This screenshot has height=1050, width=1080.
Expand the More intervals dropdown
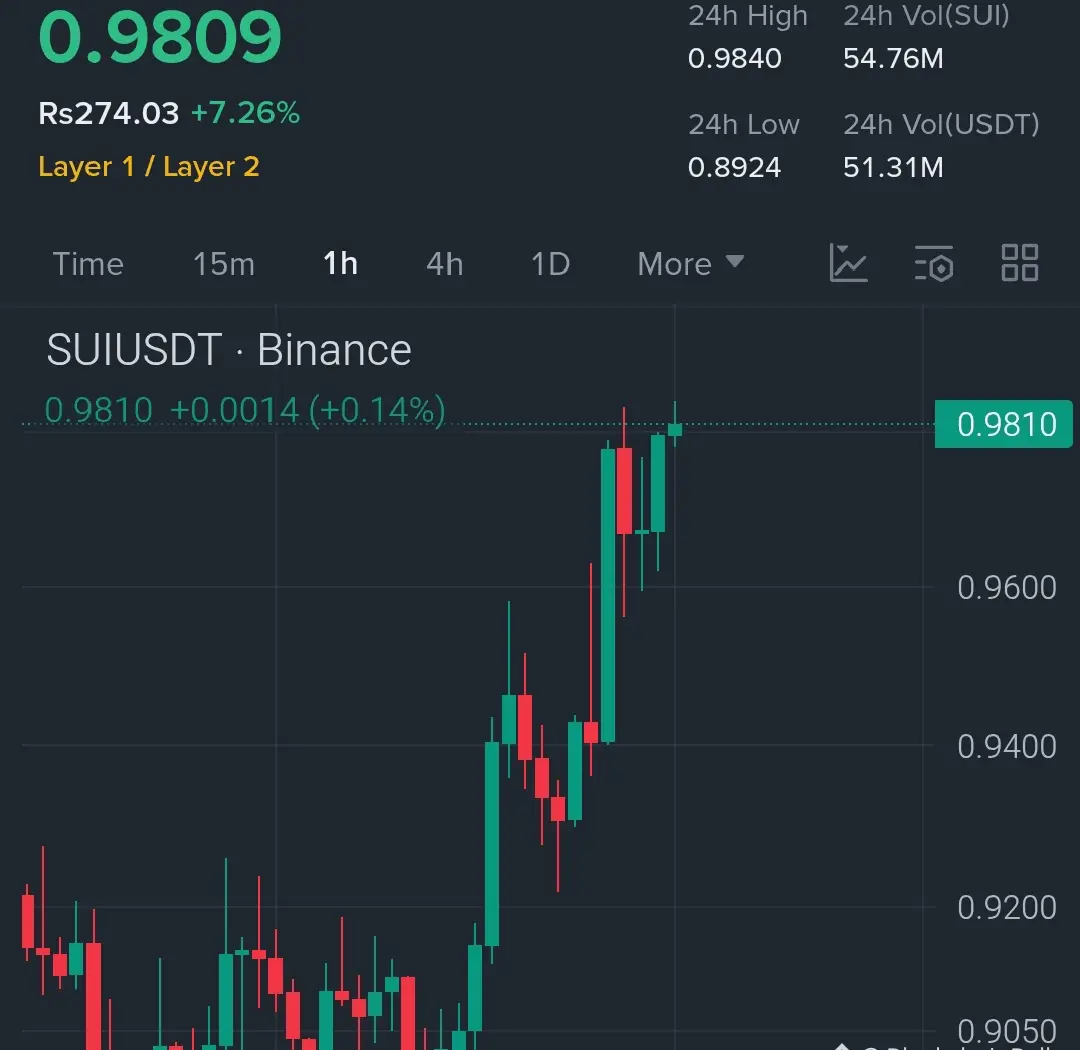coord(690,264)
